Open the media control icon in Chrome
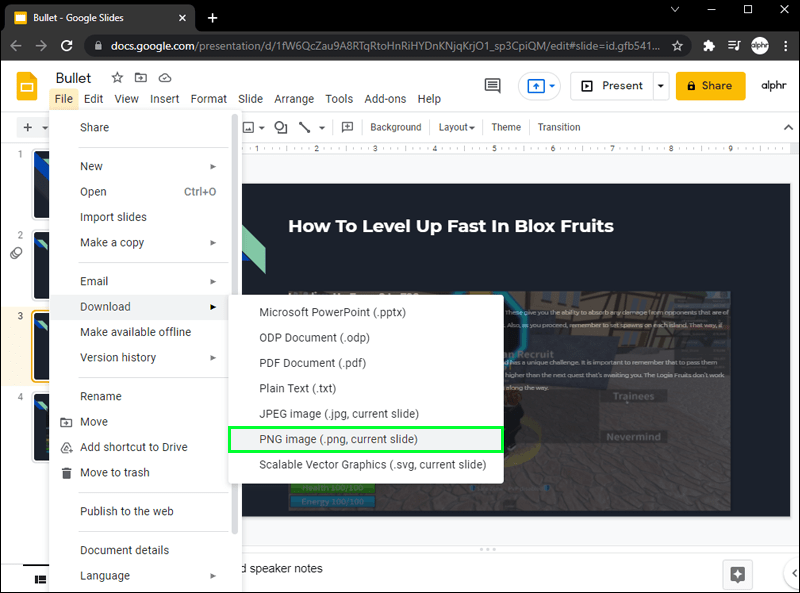This screenshot has width=800, height=593. (734, 46)
